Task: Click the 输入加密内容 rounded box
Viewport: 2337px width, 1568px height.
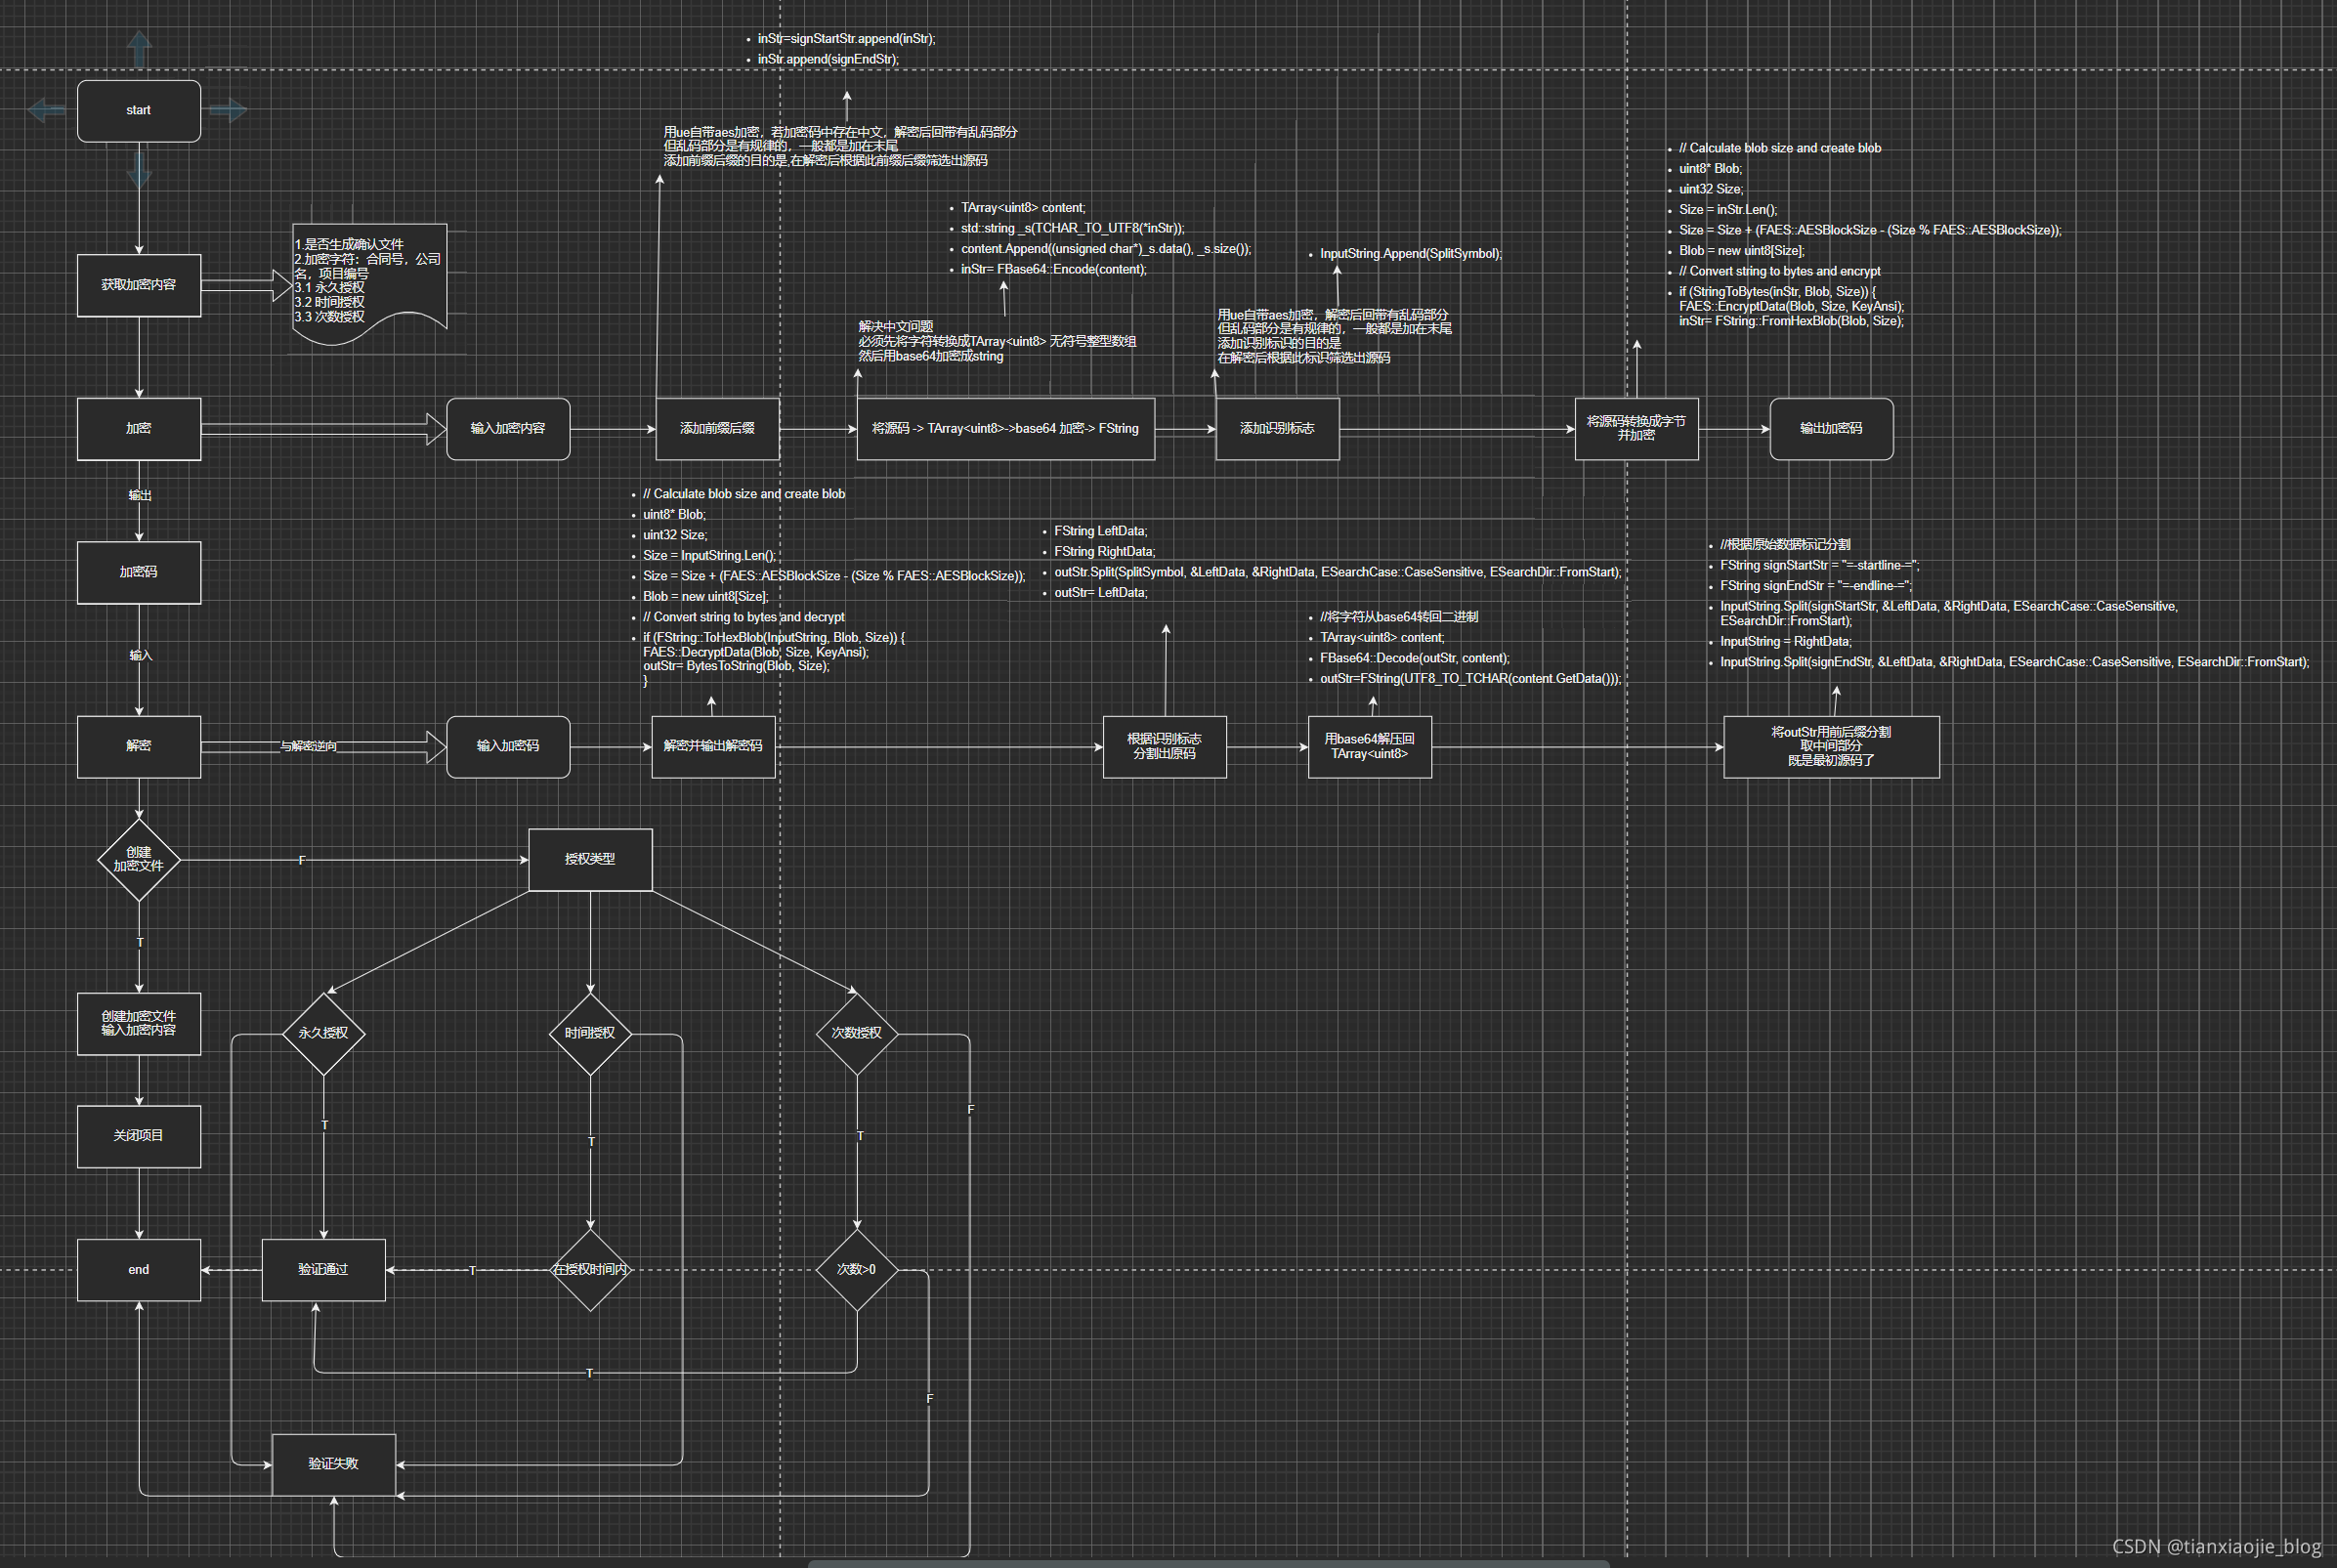Action: tap(508, 429)
